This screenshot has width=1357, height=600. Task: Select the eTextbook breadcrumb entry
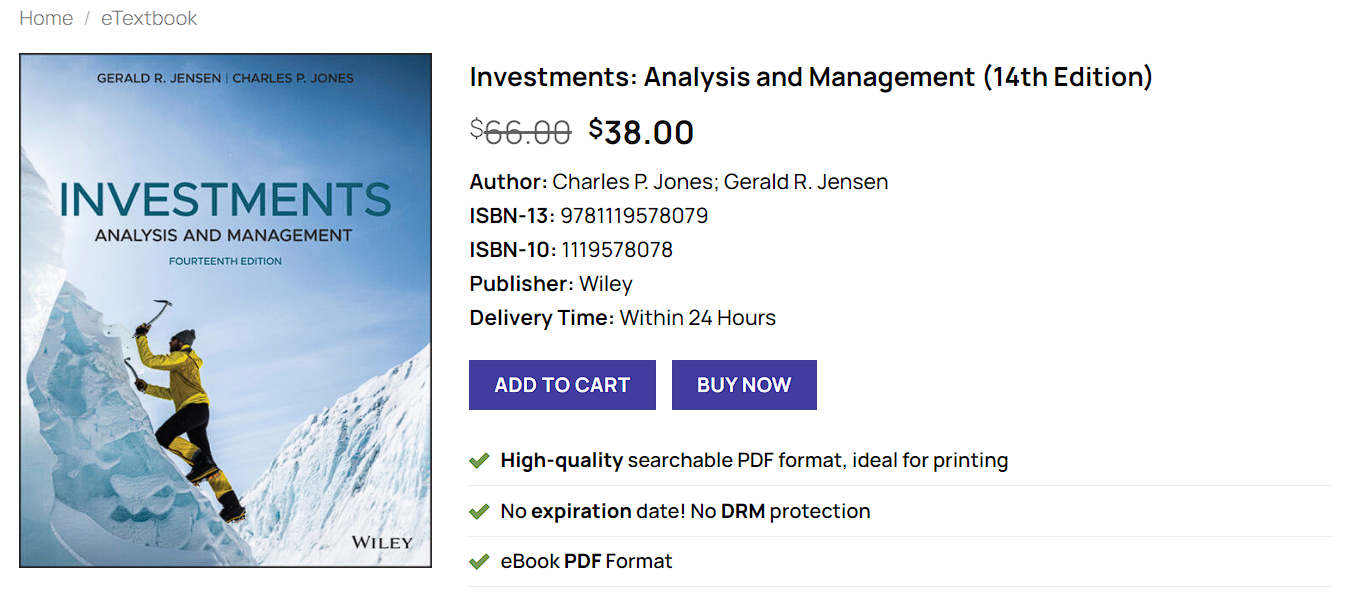148,17
